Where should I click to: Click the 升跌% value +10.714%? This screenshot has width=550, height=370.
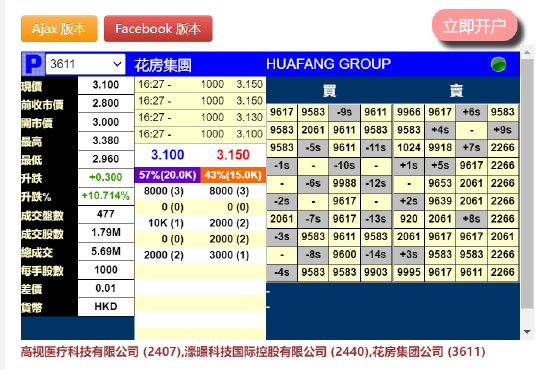pyautogui.click(x=106, y=196)
